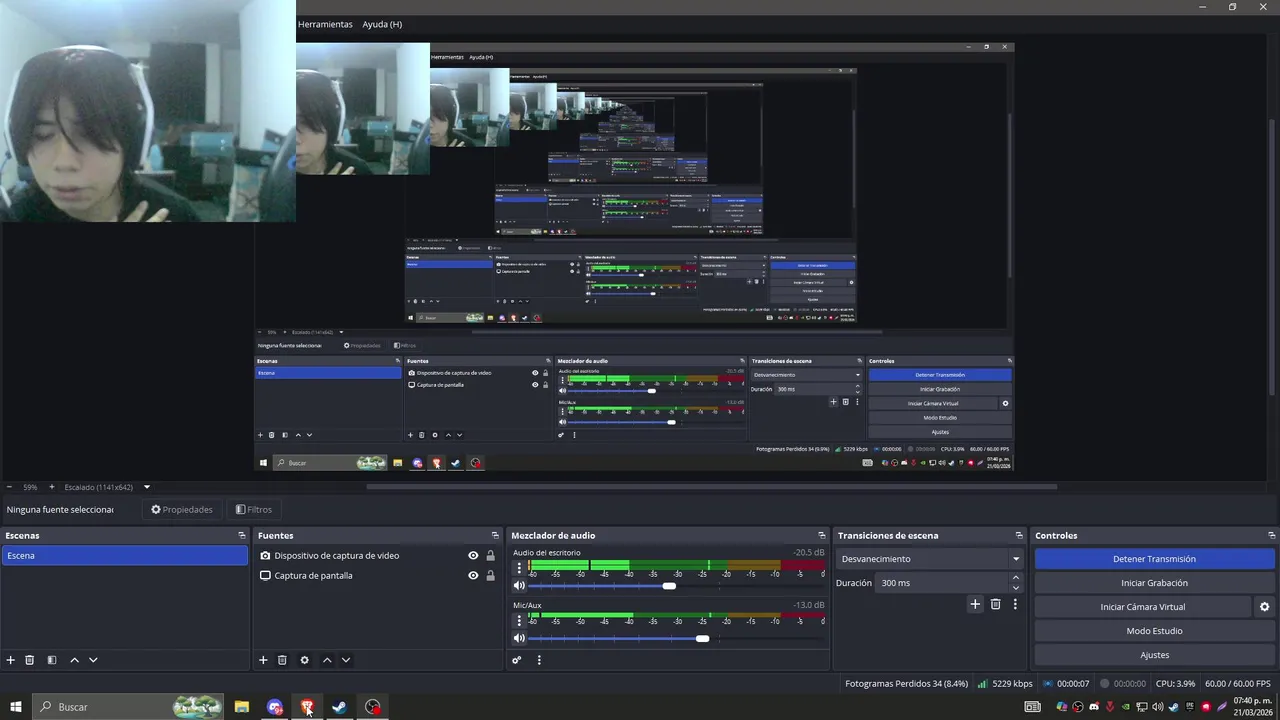Click Filtros button
Image resolution: width=1280 pixels, height=720 pixels.
click(x=254, y=510)
